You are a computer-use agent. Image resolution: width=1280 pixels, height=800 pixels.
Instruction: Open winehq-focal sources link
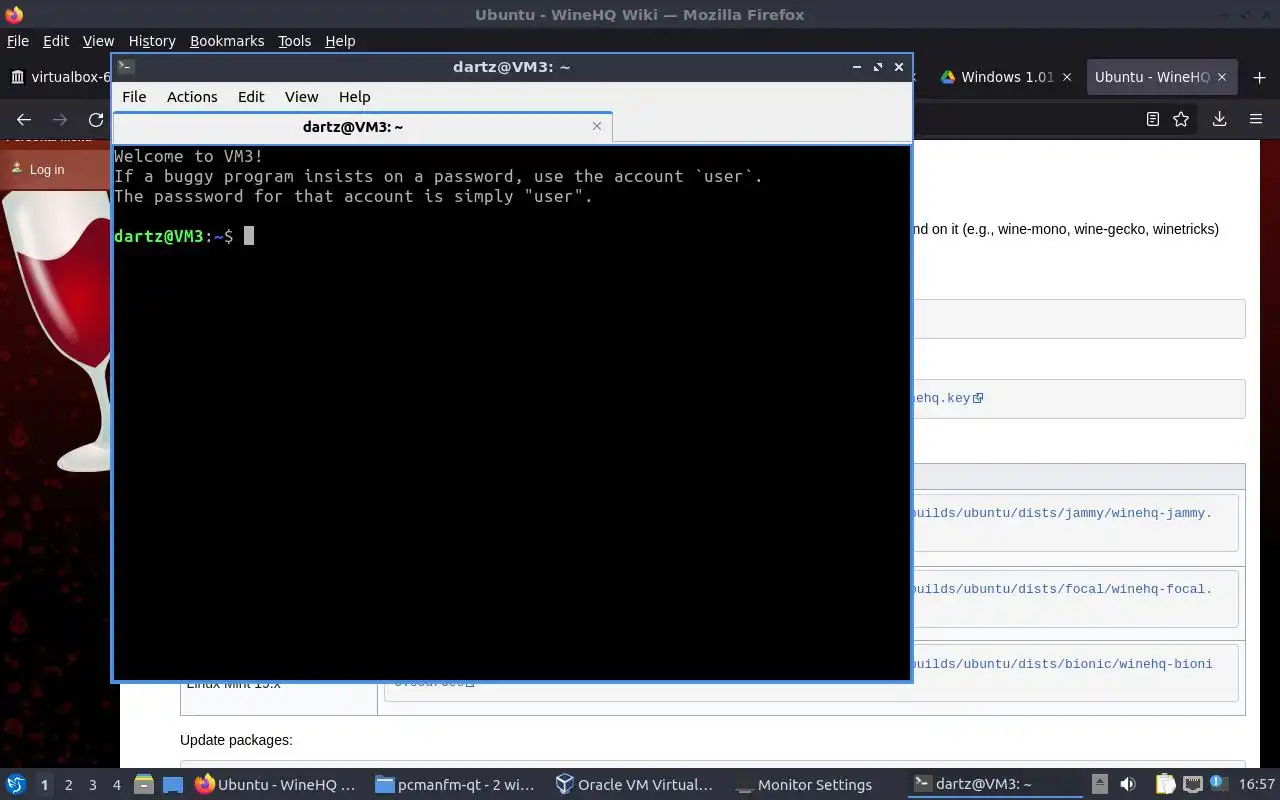click(1062, 589)
